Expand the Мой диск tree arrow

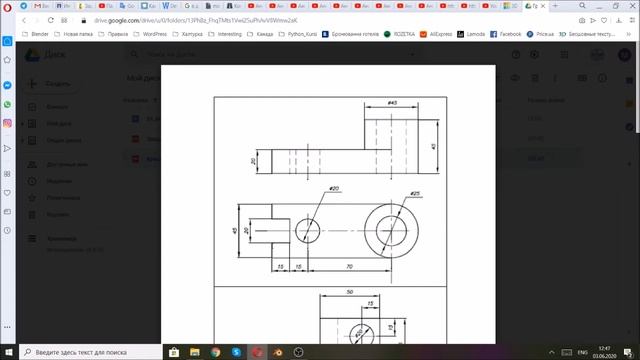pos(23,124)
